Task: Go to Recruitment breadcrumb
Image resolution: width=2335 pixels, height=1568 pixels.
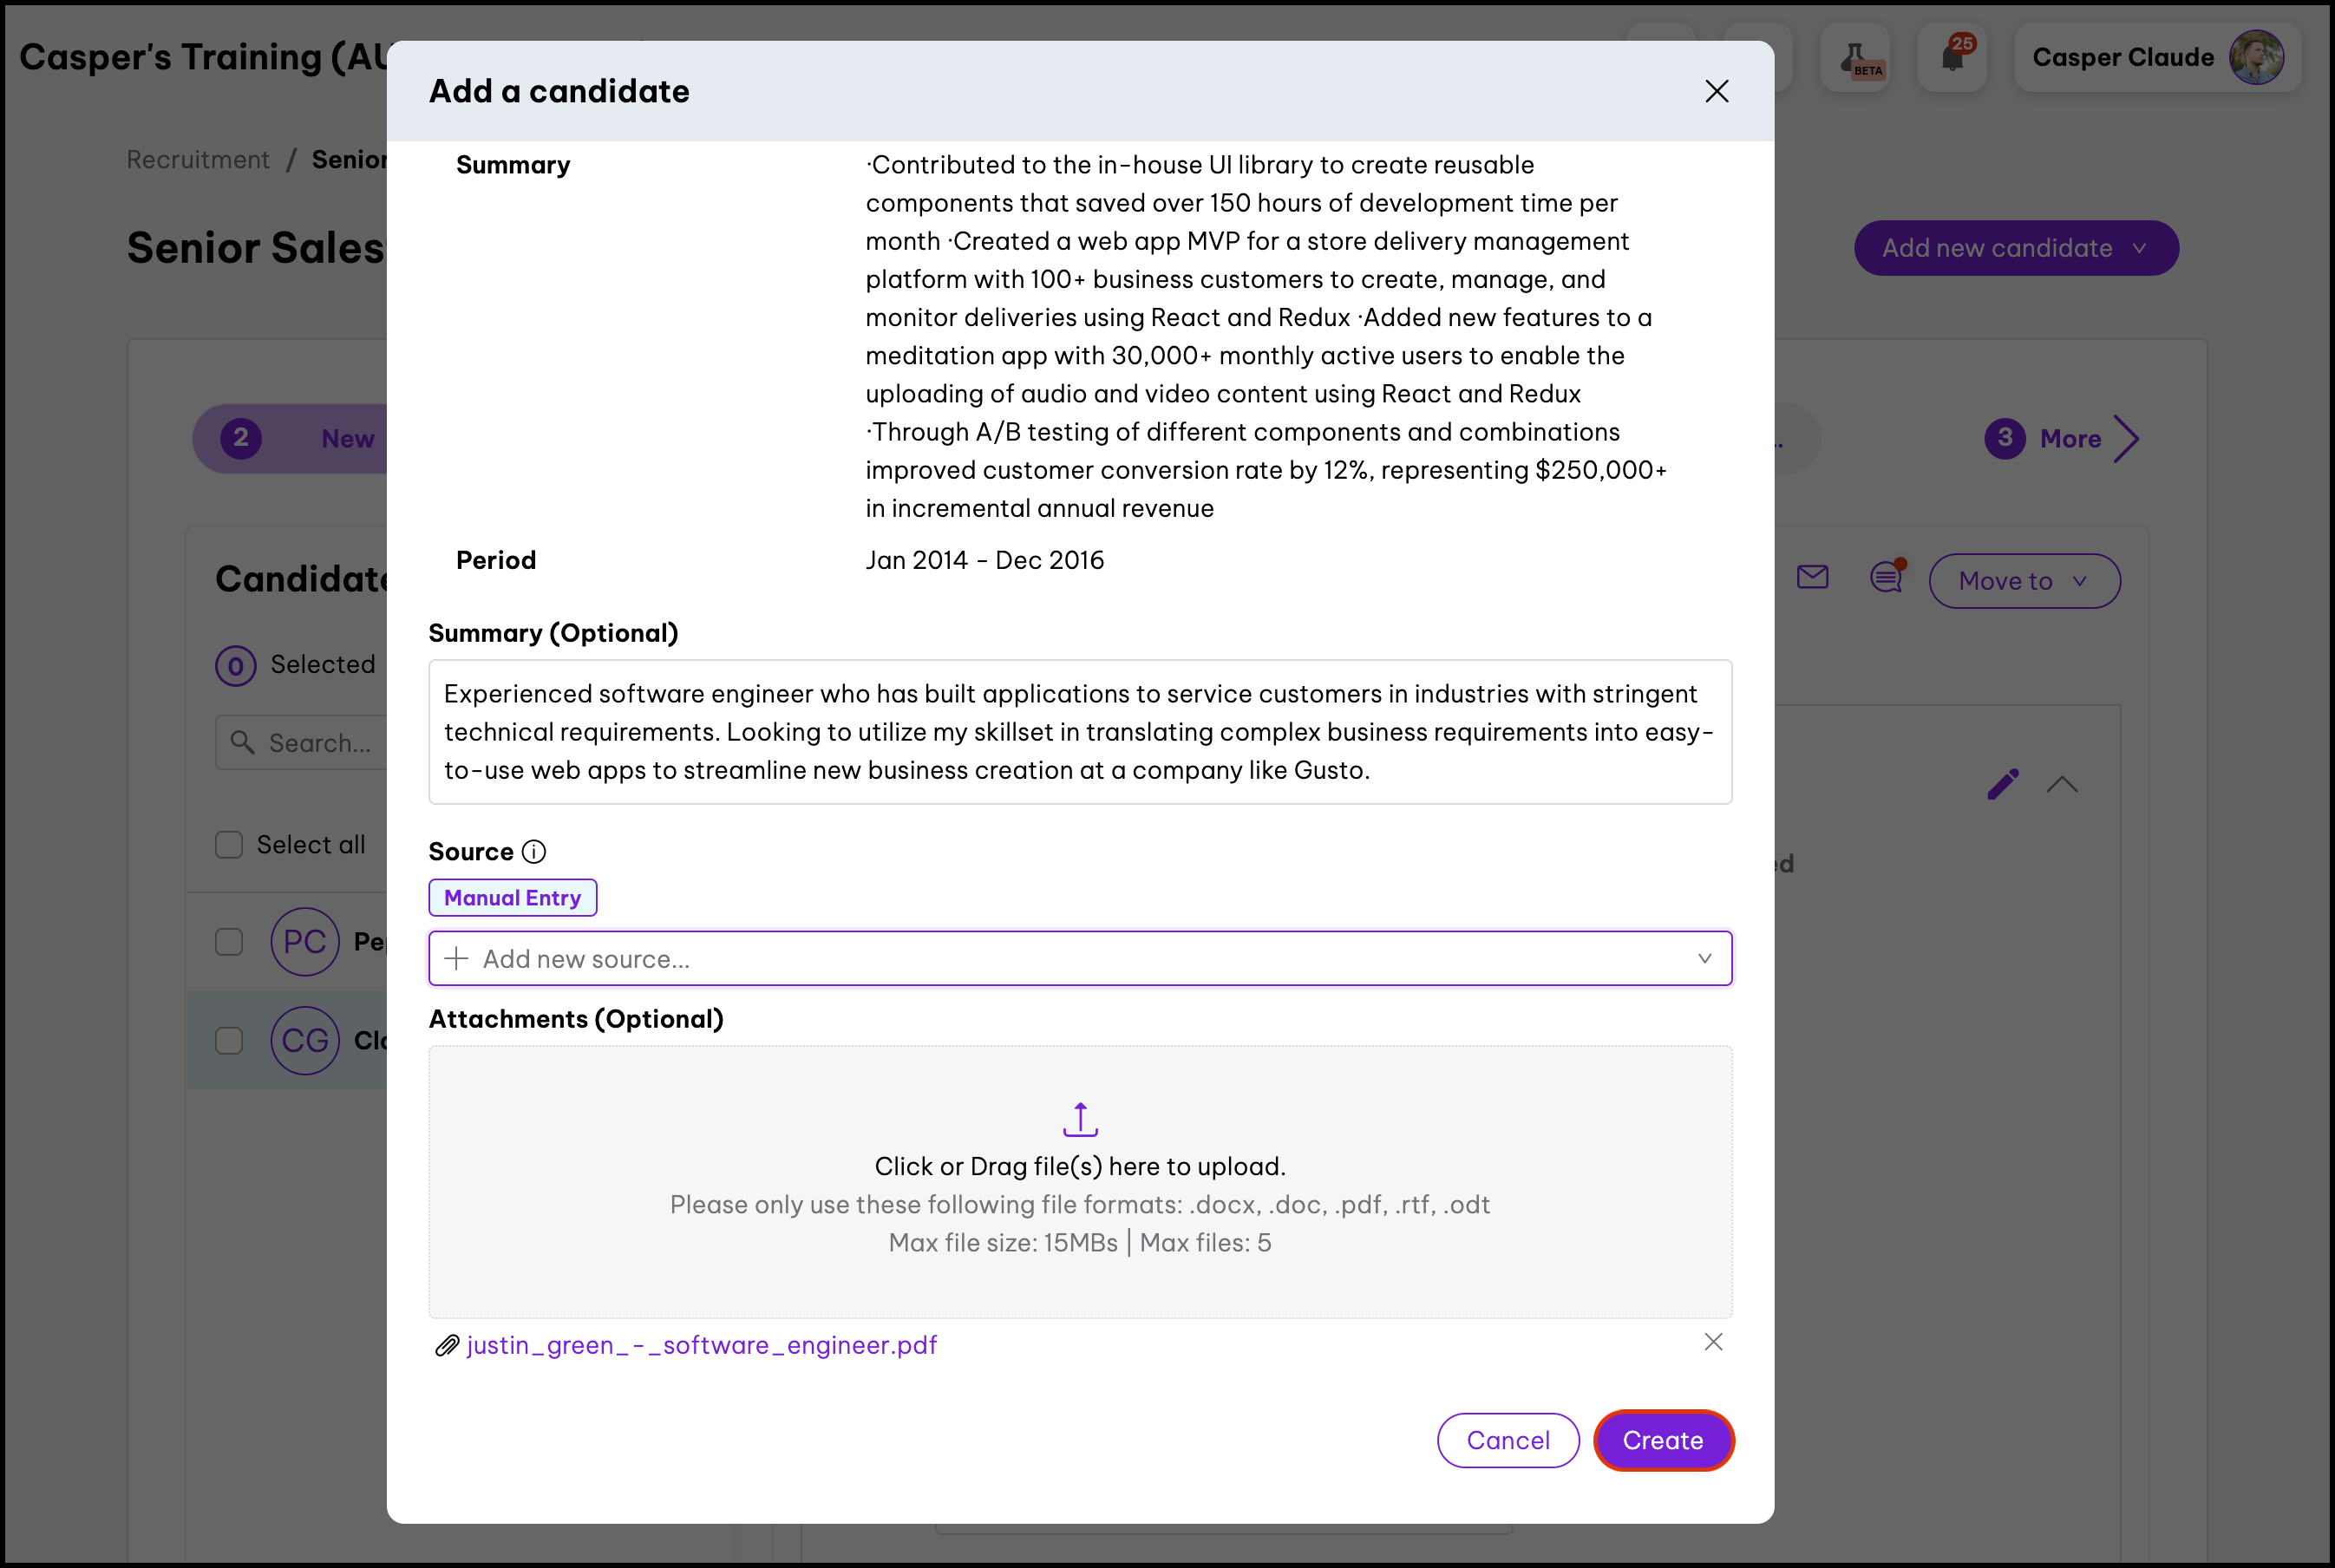Action: coord(198,160)
